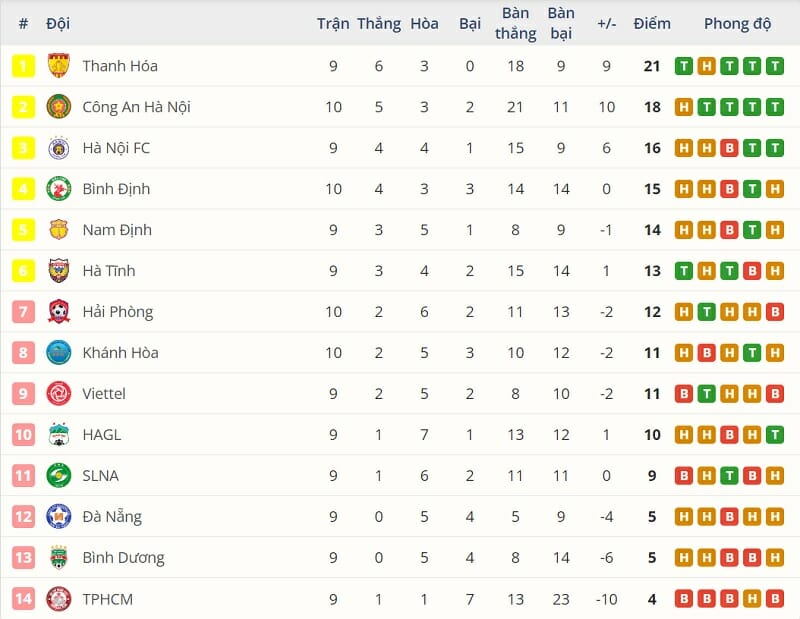Click the Hà Nội FC logo
The image size is (800, 619).
click(x=58, y=148)
